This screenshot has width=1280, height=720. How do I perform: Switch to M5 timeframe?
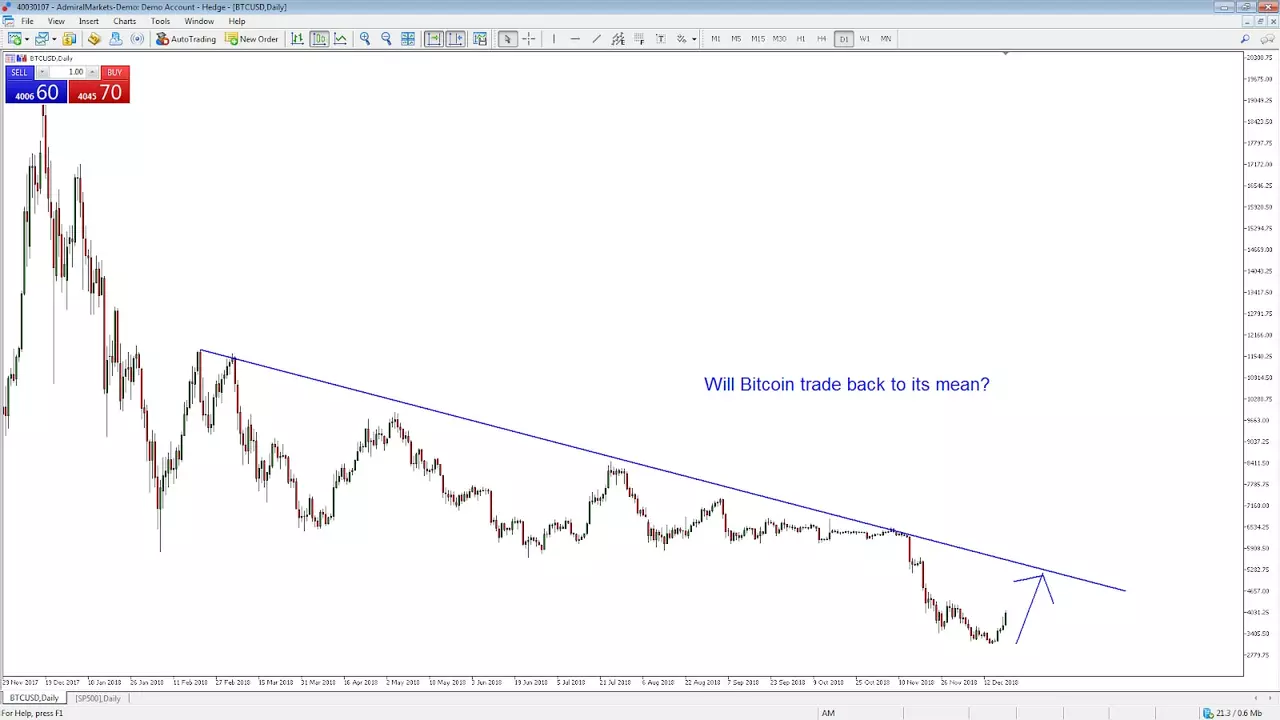(736, 39)
